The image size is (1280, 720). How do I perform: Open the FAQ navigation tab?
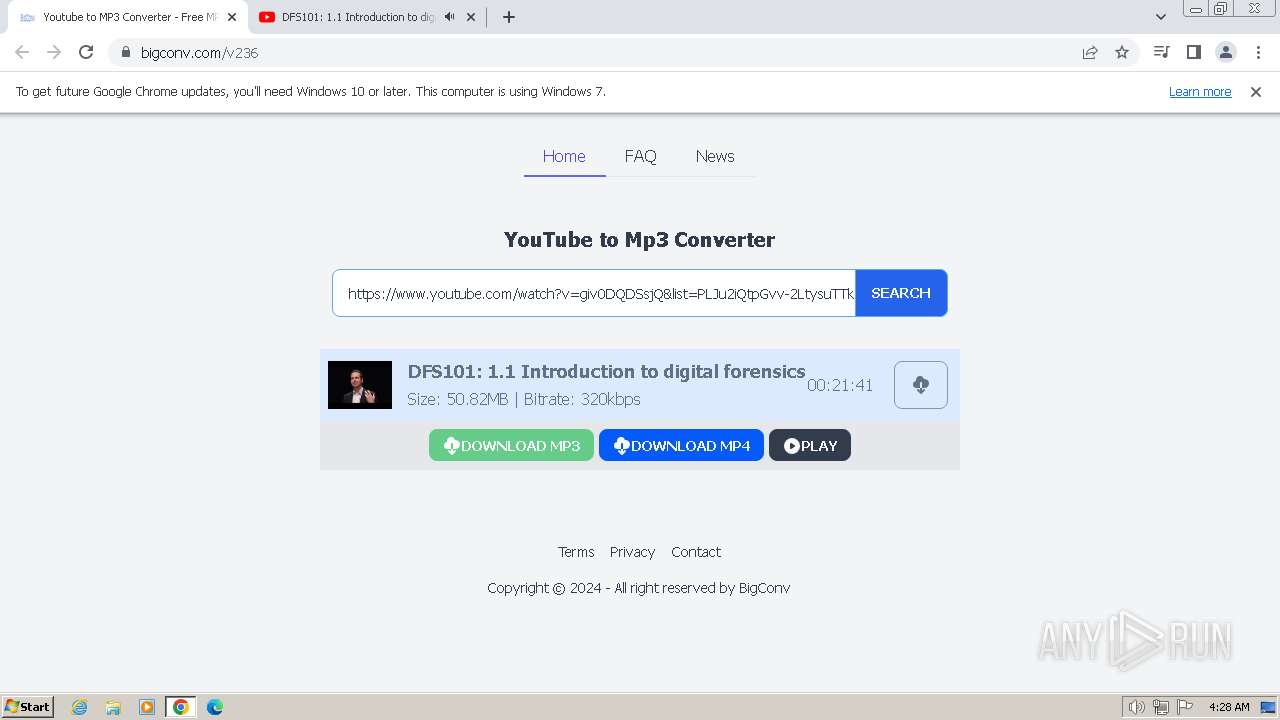[x=640, y=156]
